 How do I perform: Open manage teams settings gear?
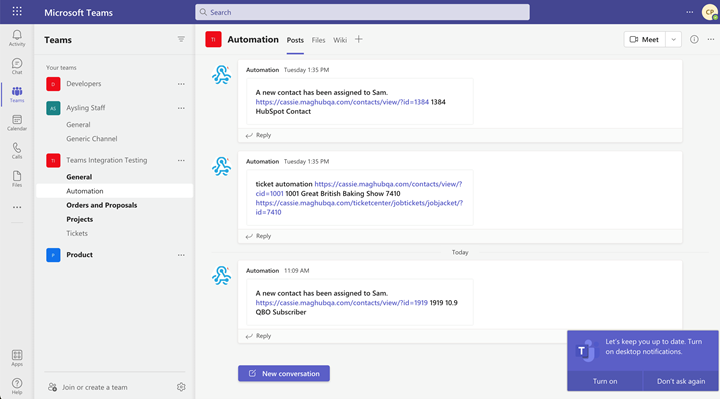[x=181, y=387]
